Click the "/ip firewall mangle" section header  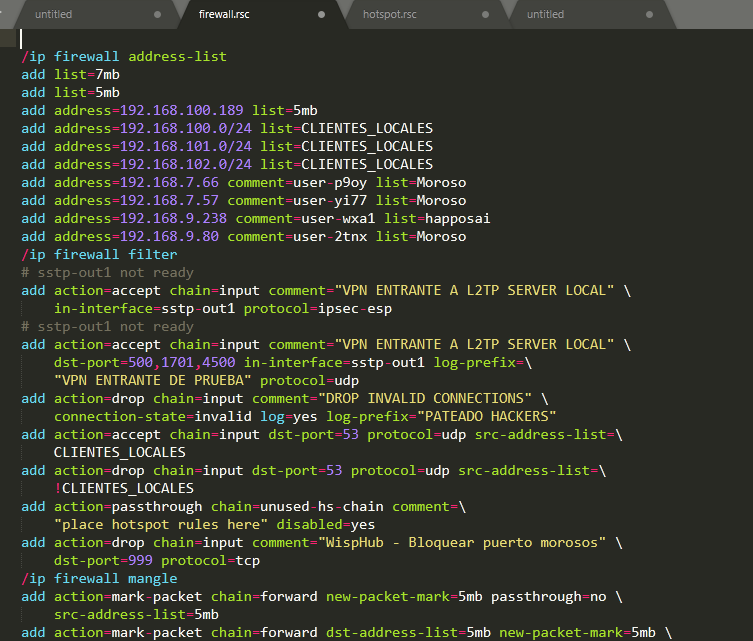[x=99, y=578]
